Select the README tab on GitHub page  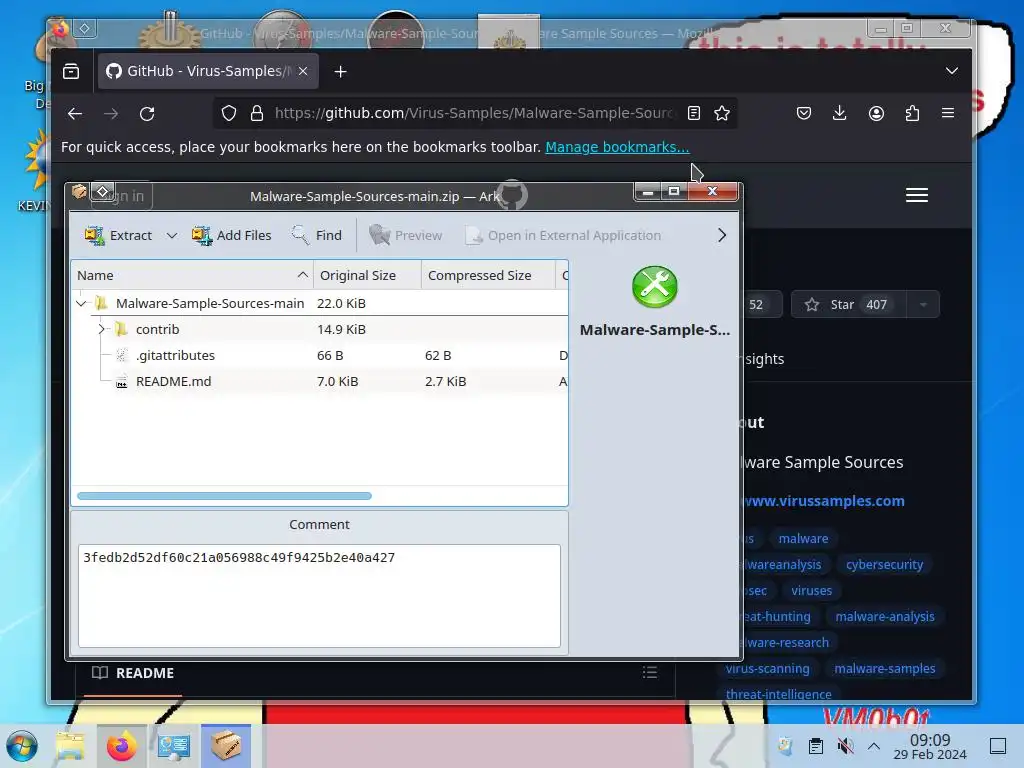[x=133, y=673]
